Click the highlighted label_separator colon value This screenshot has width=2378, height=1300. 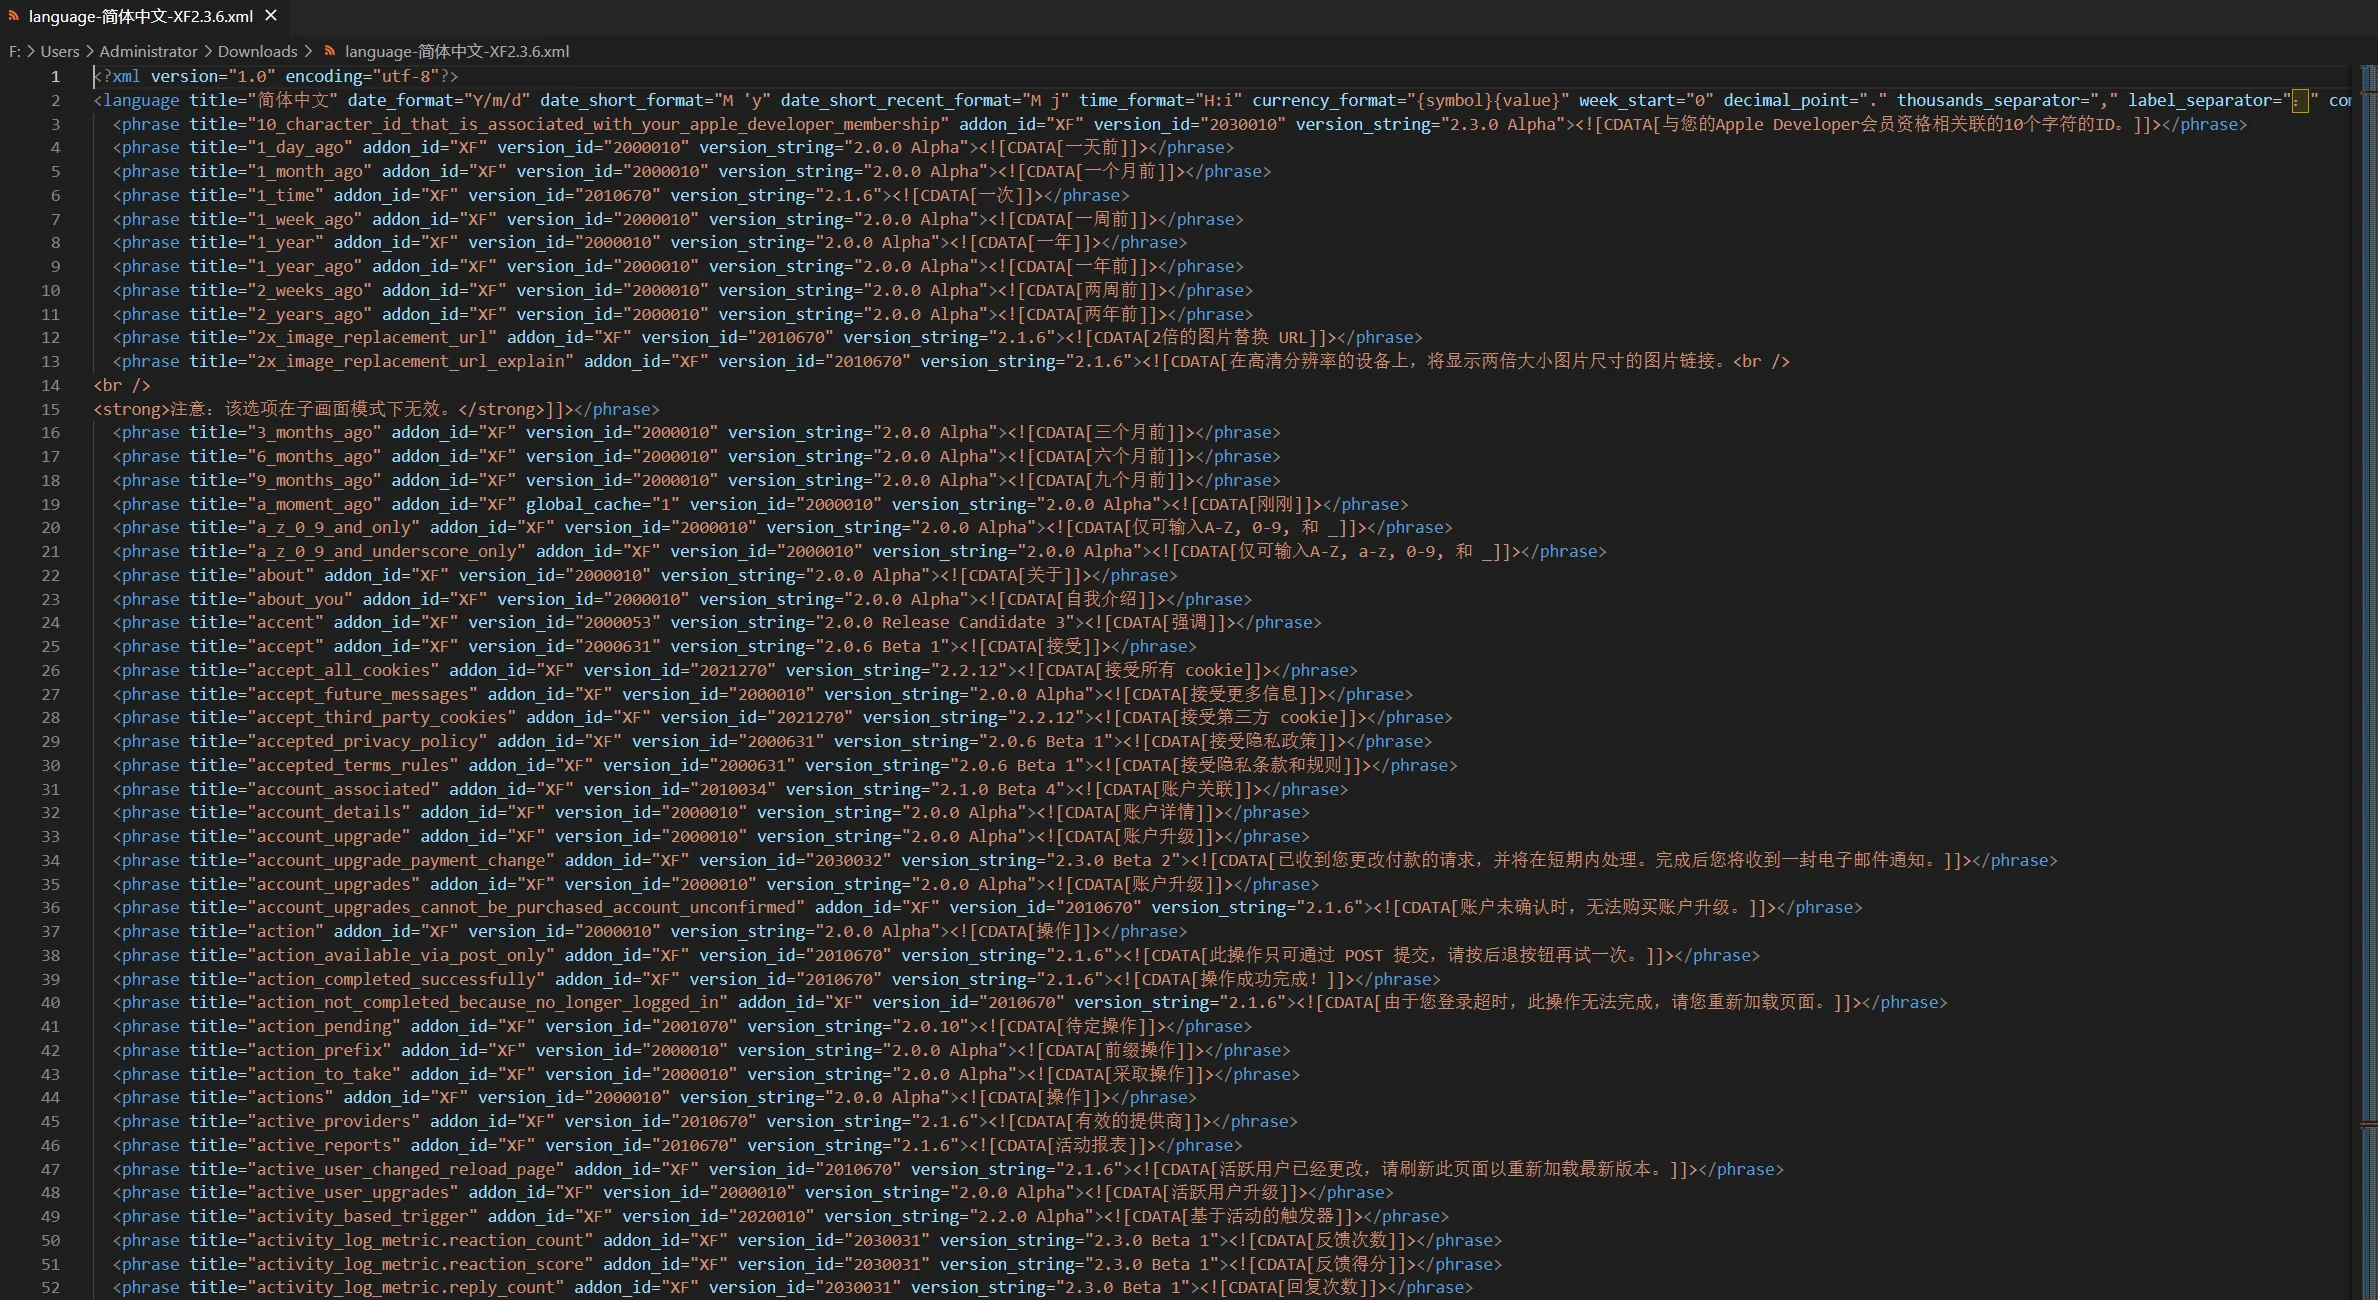click(x=2298, y=100)
